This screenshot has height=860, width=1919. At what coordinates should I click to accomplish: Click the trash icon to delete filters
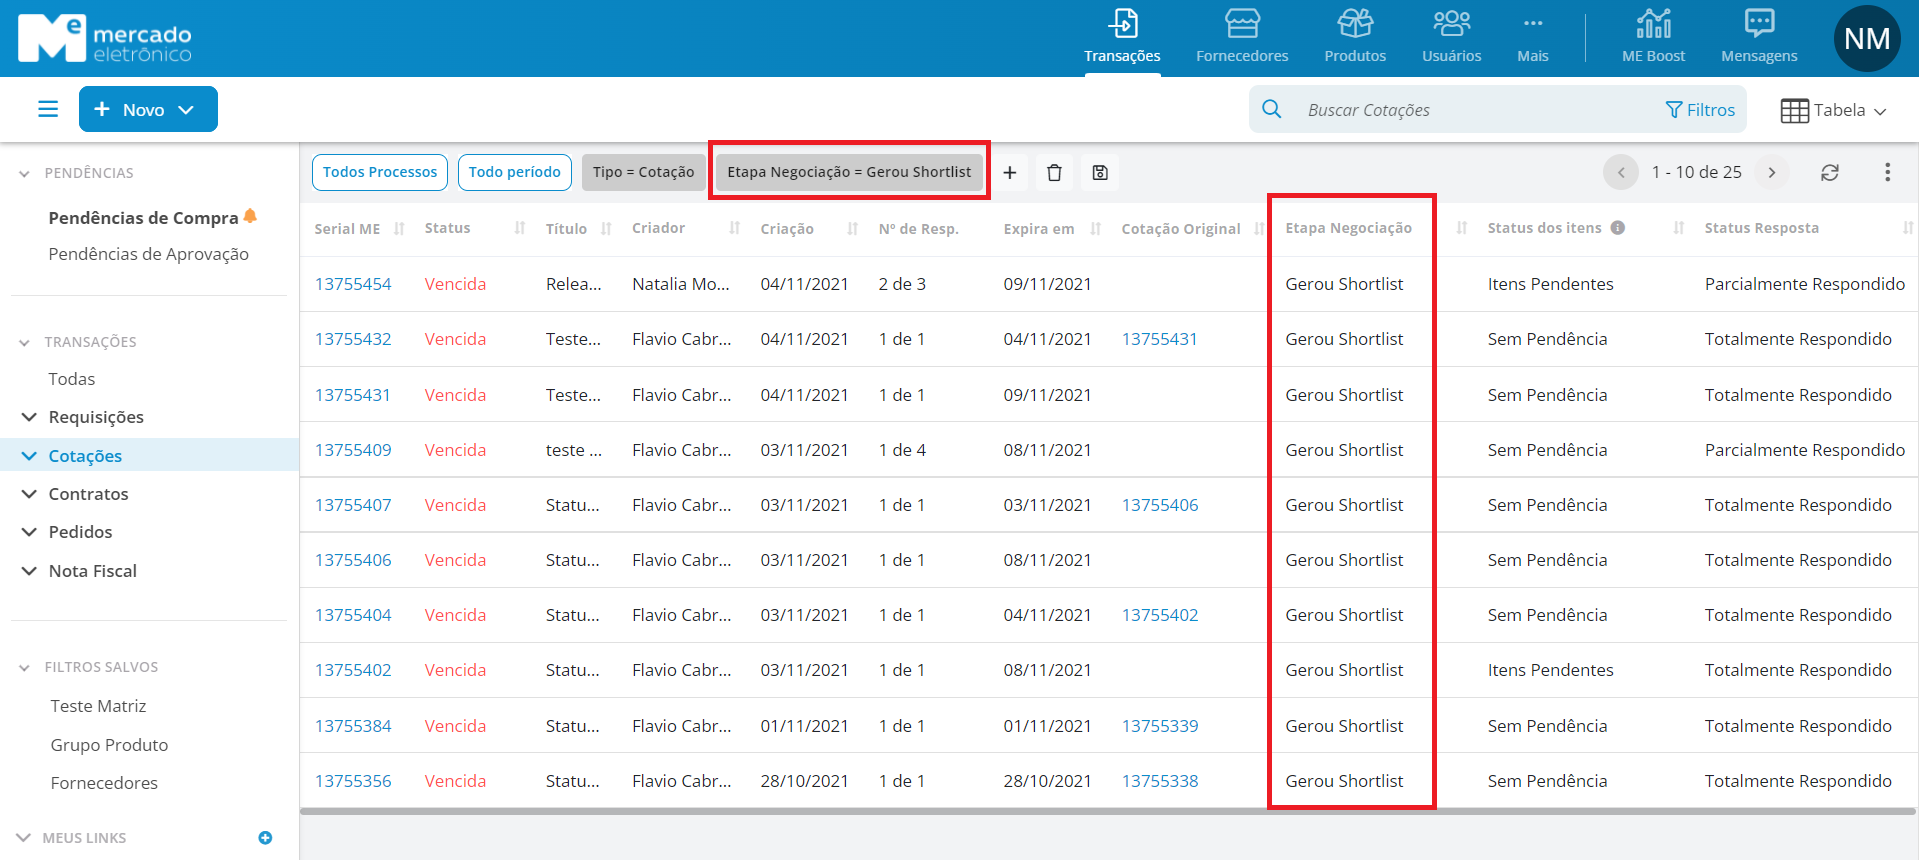click(1054, 173)
